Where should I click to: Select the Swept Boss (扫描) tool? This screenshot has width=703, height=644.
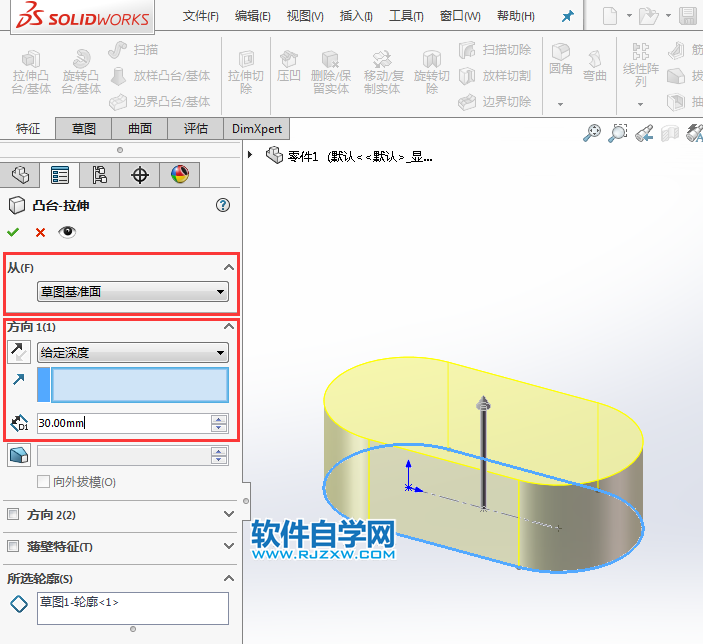click(133, 49)
